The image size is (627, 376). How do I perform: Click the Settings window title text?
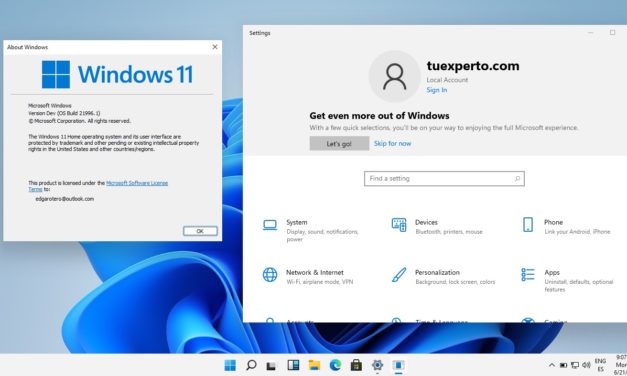coord(260,33)
